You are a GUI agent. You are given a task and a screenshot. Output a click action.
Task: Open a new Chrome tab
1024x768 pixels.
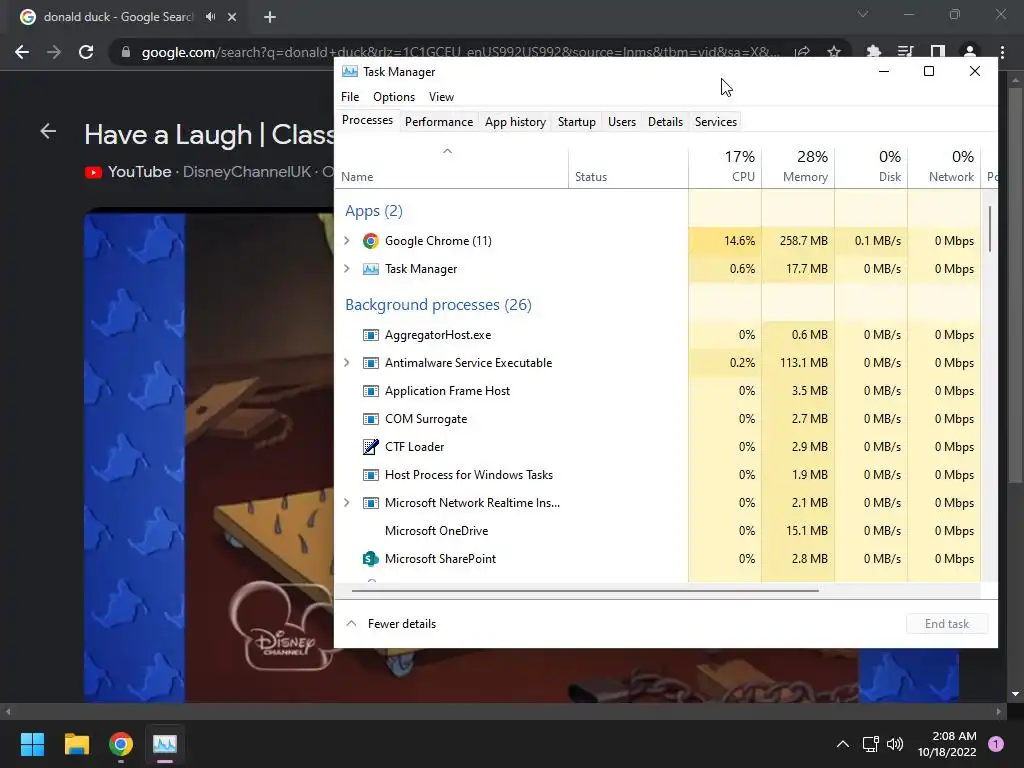pos(270,17)
